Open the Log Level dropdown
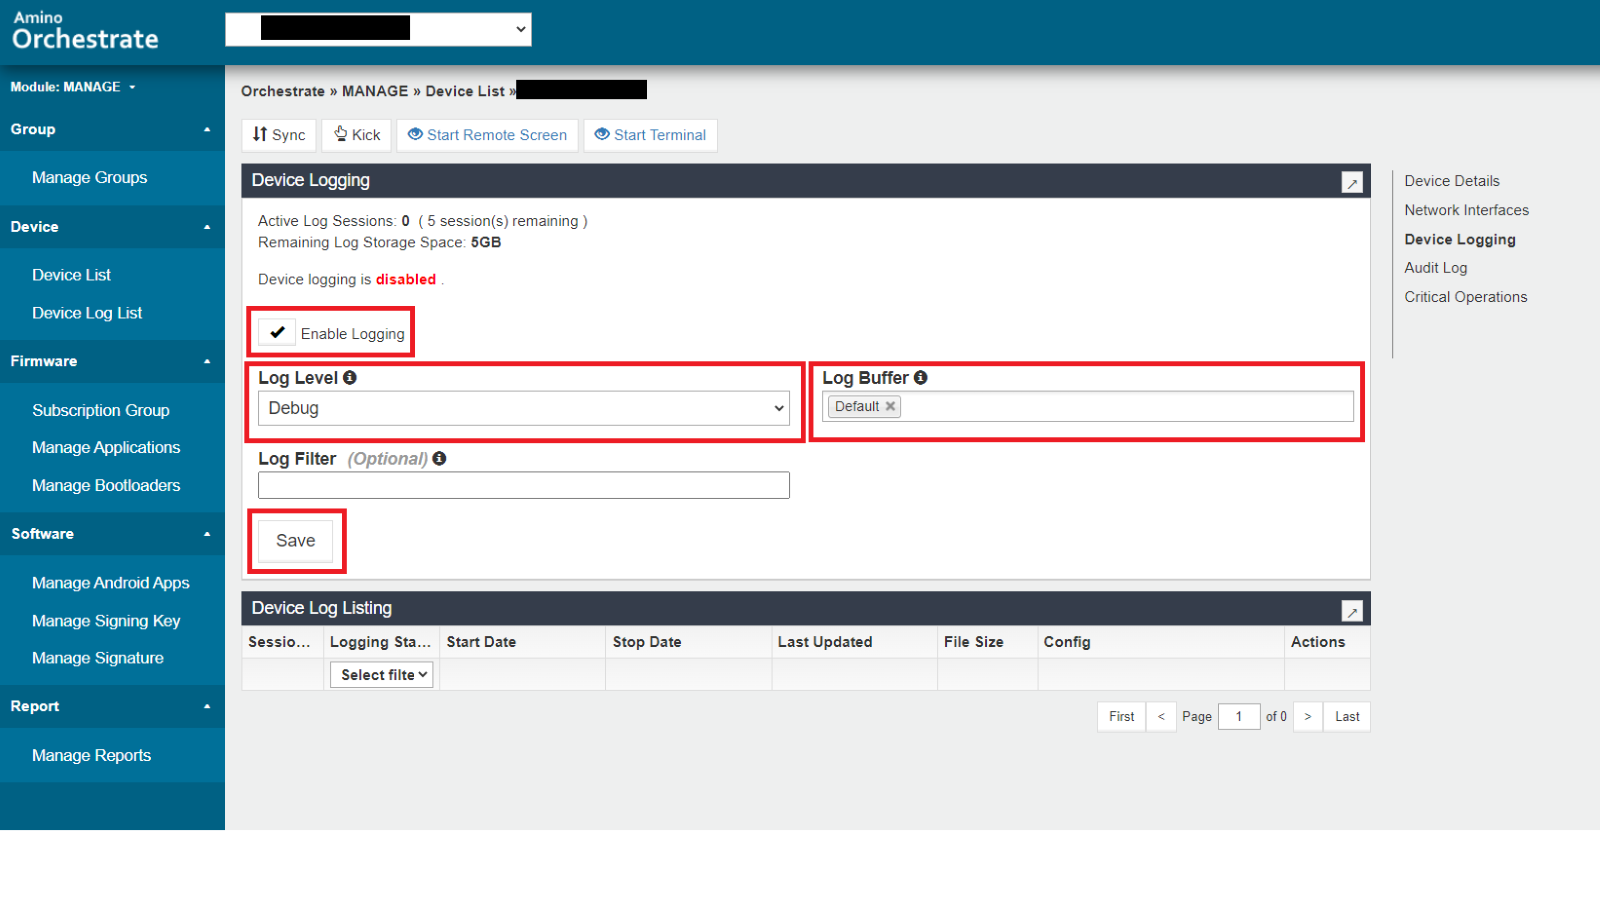 pyautogui.click(x=524, y=408)
